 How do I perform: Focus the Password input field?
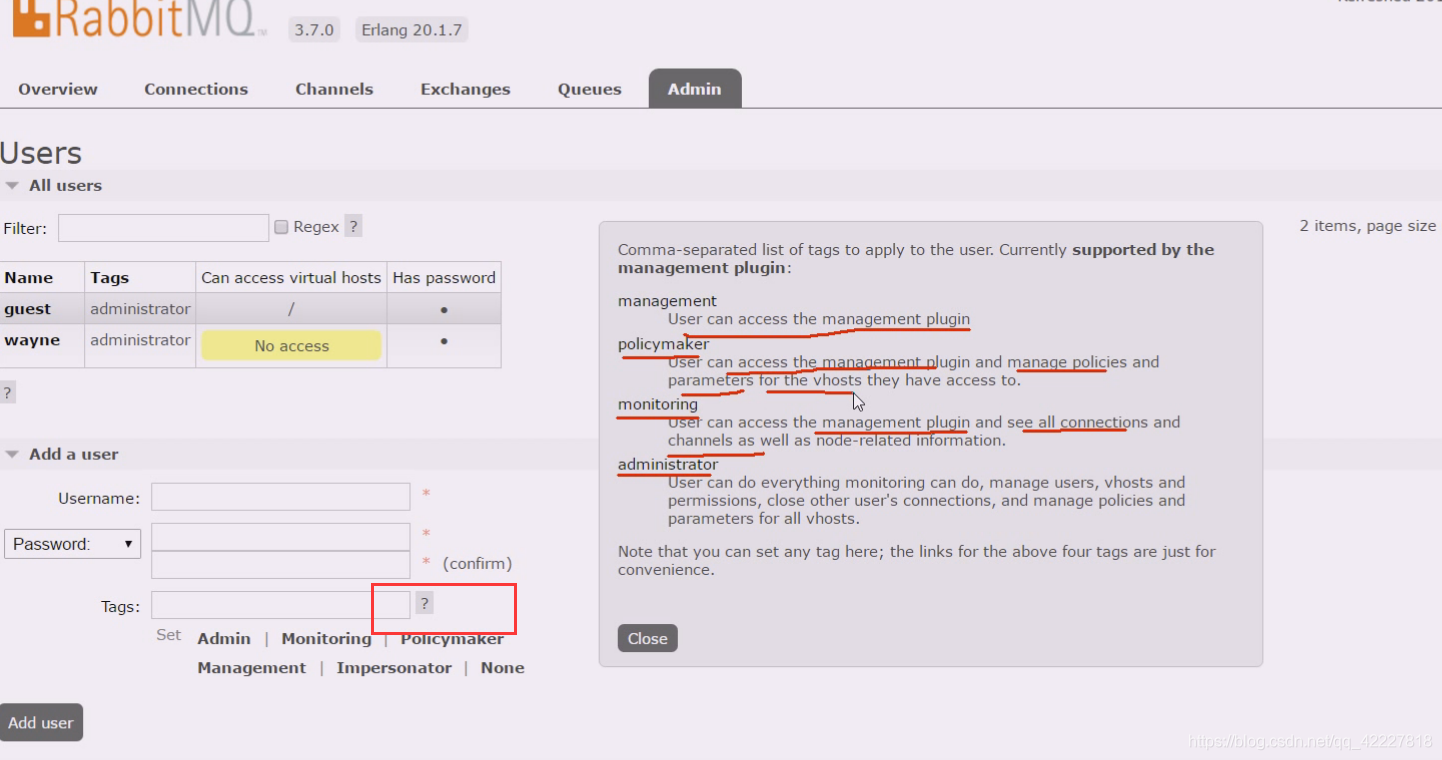[281, 537]
